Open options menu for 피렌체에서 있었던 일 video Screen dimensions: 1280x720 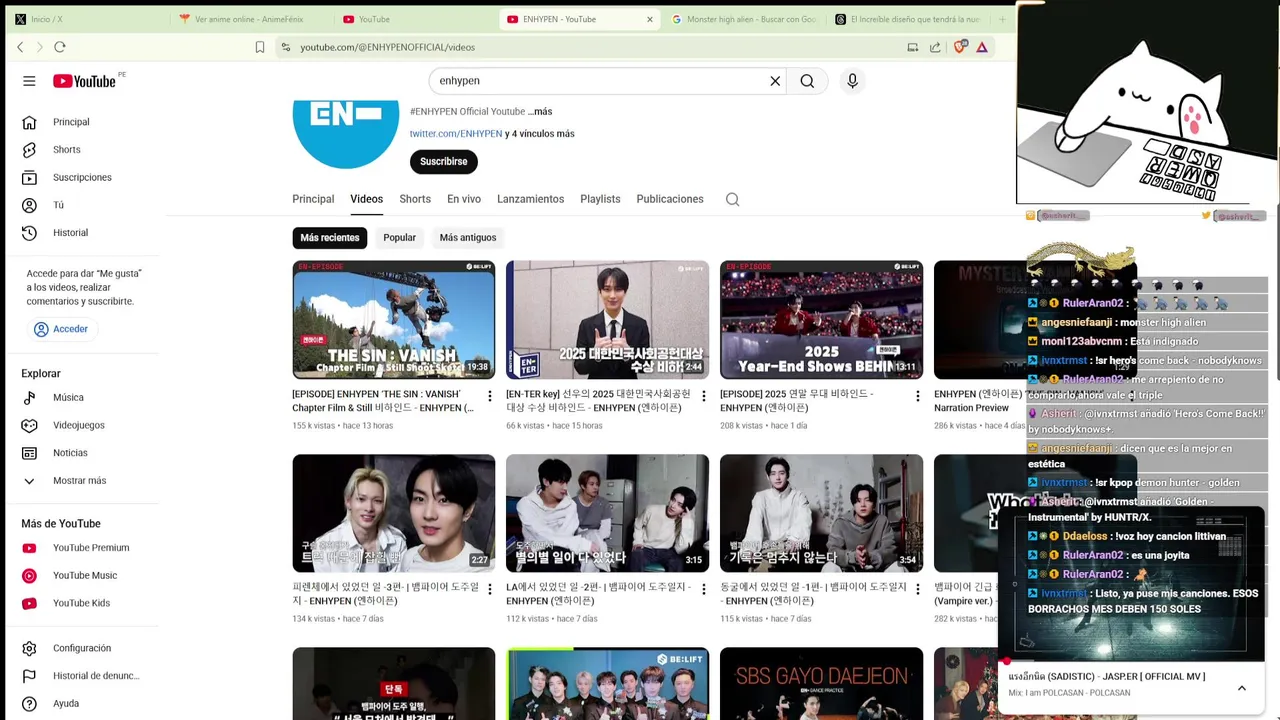pos(489,590)
